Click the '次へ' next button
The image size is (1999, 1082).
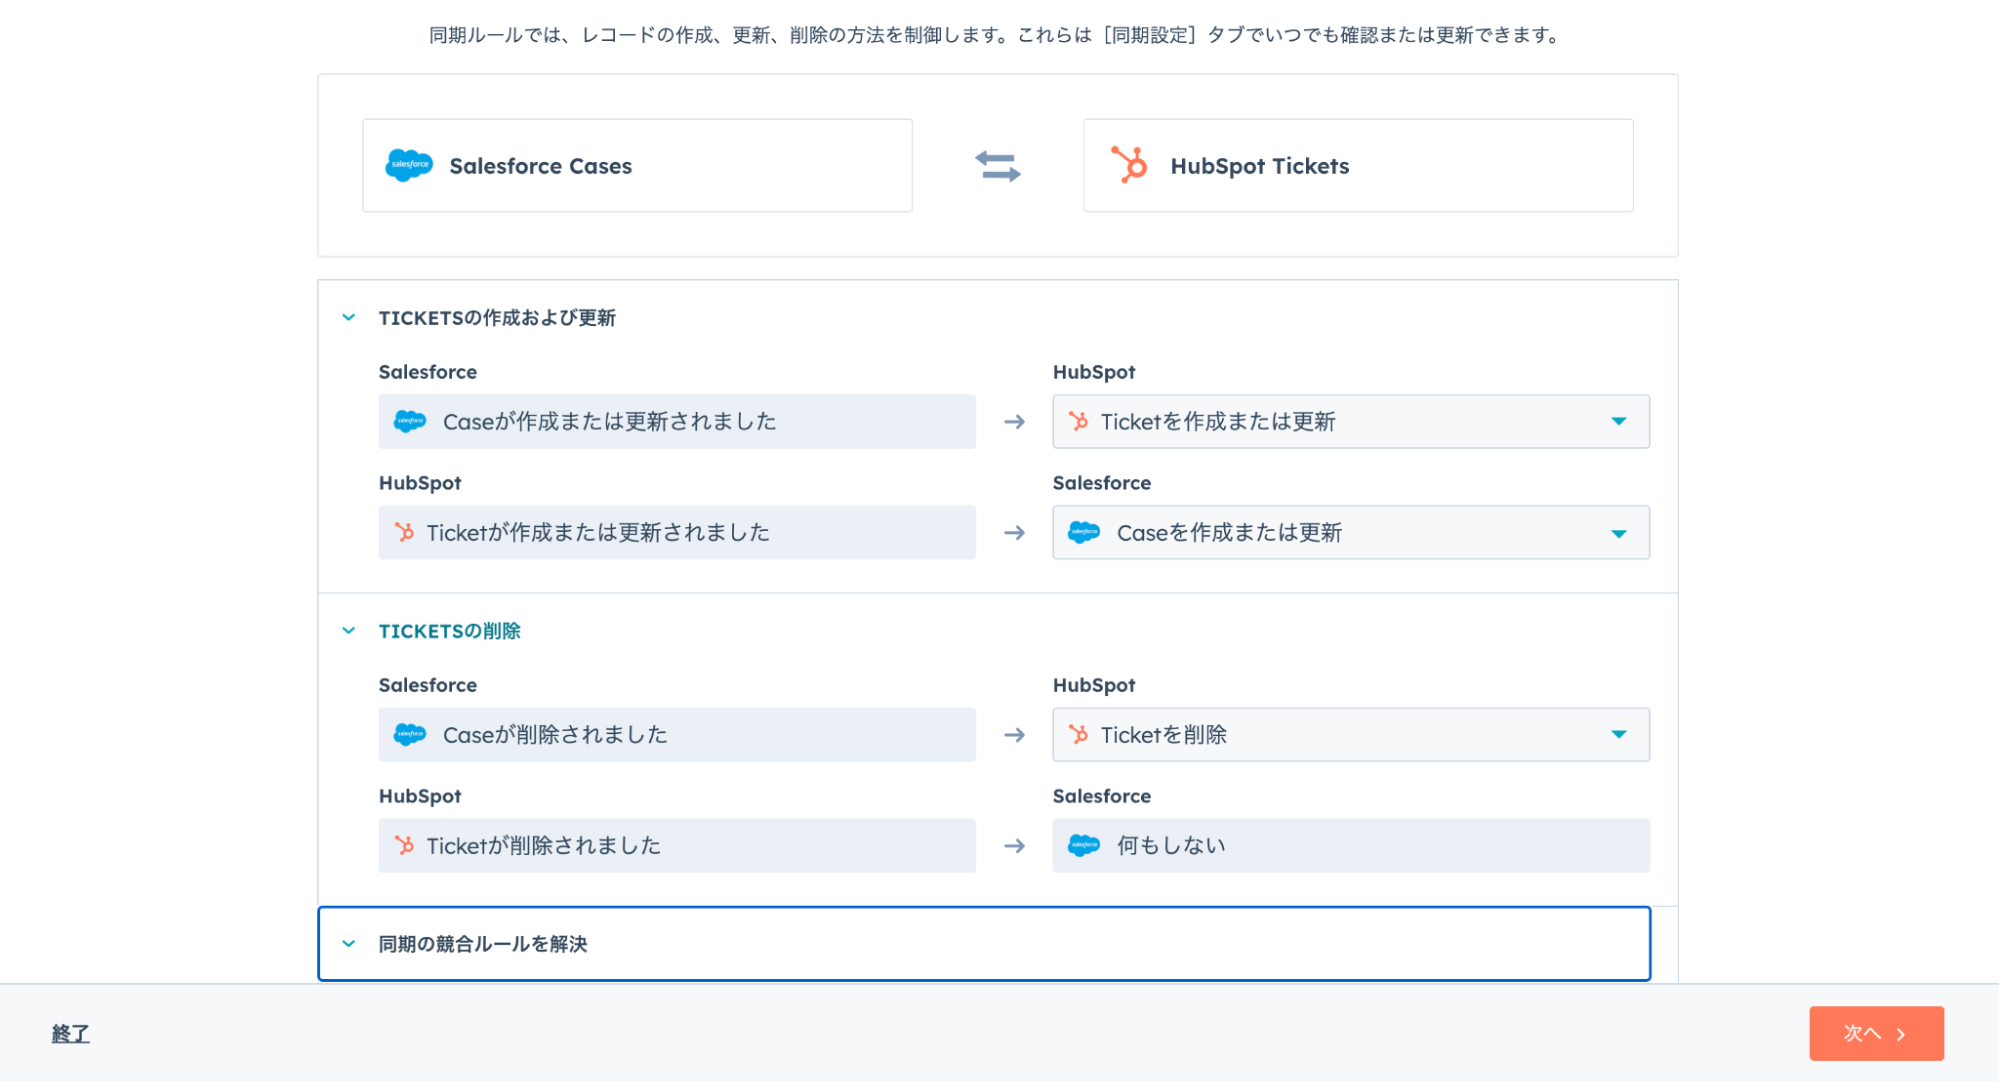point(1876,1033)
